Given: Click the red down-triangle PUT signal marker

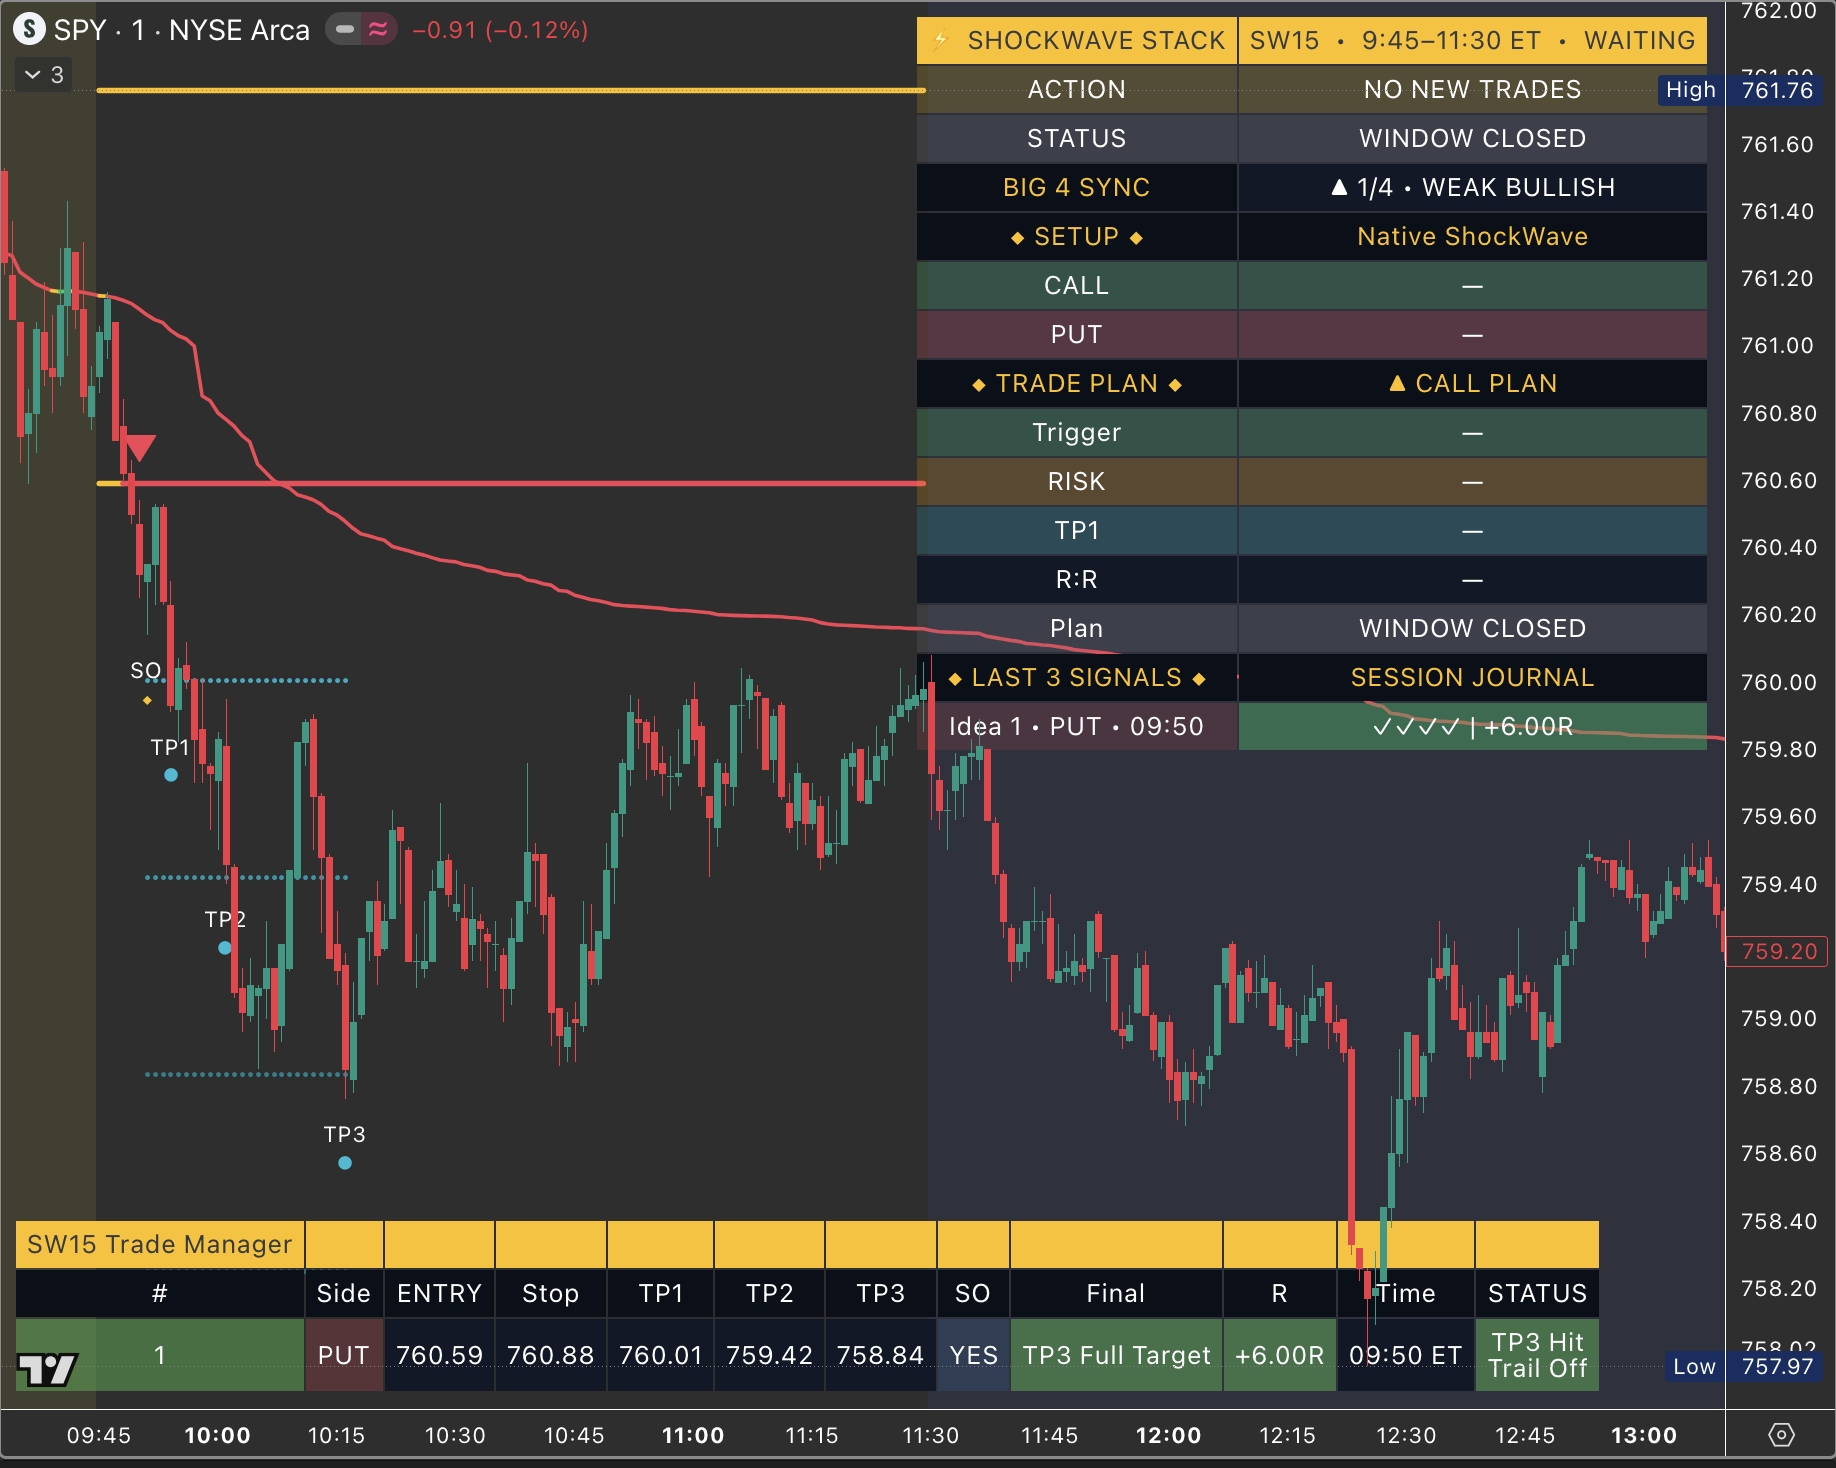Looking at the screenshot, I should (141, 448).
